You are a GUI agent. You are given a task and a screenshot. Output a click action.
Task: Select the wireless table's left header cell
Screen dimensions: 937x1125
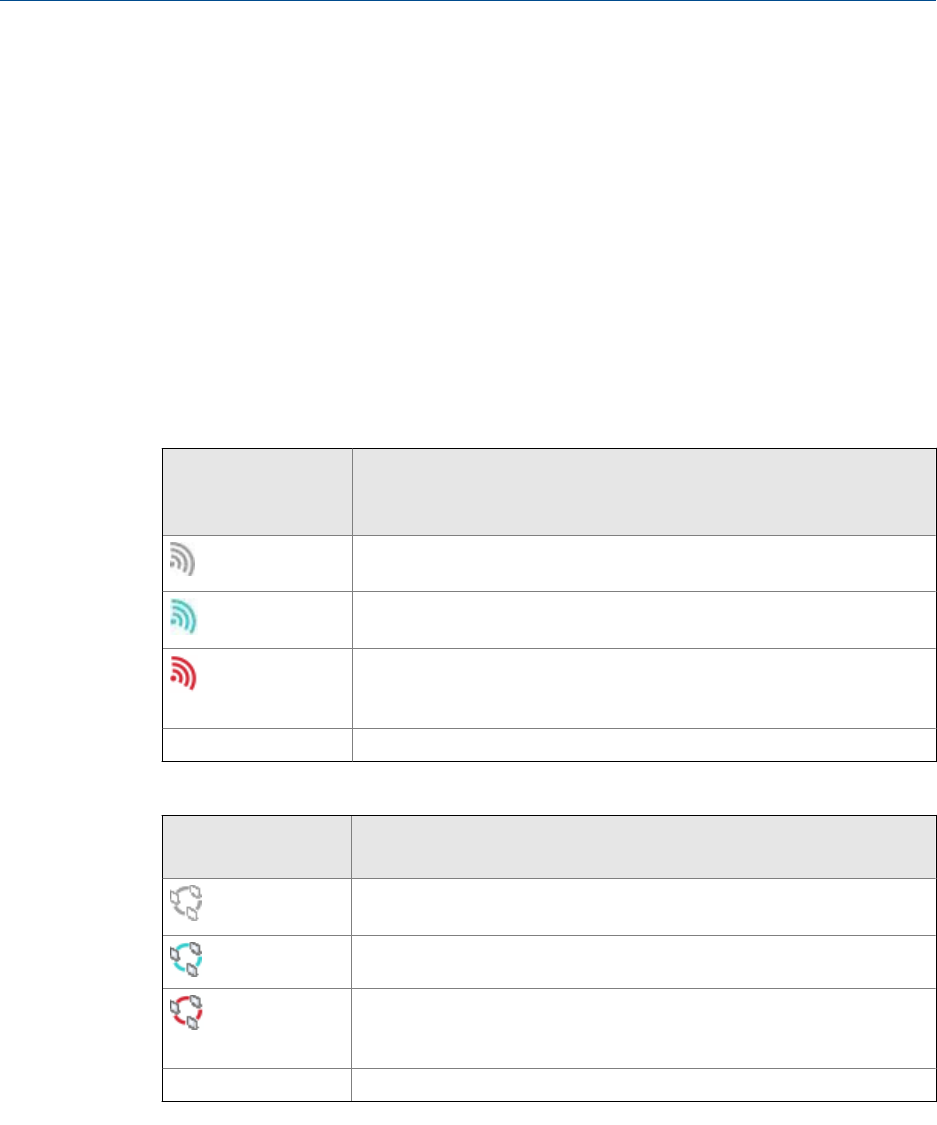pyautogui.click(x=257, y=492)
